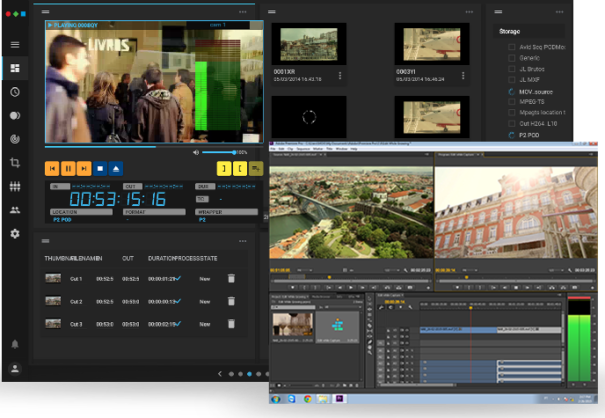The image size is (605, 418).
Task: Pause playback with the orange pause button
Action: pos(68,169)
